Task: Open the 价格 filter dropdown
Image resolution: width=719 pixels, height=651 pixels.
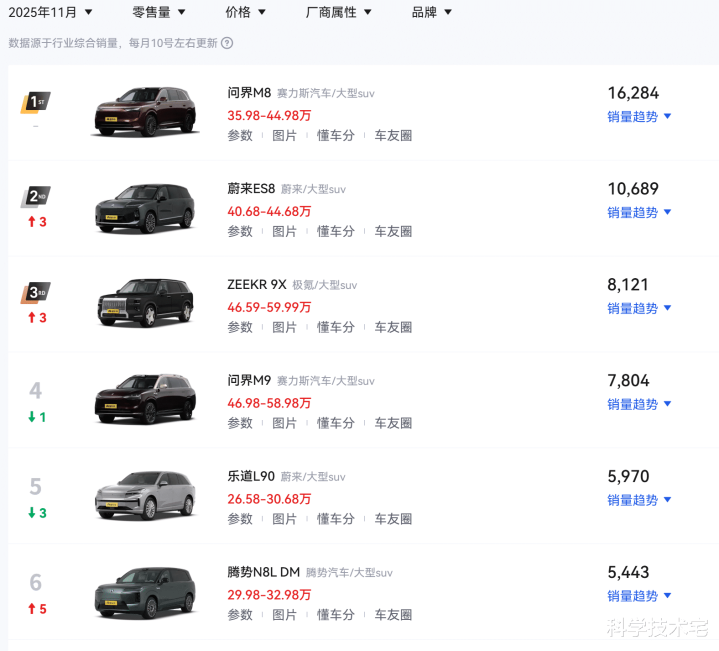Action: (245, 12)
